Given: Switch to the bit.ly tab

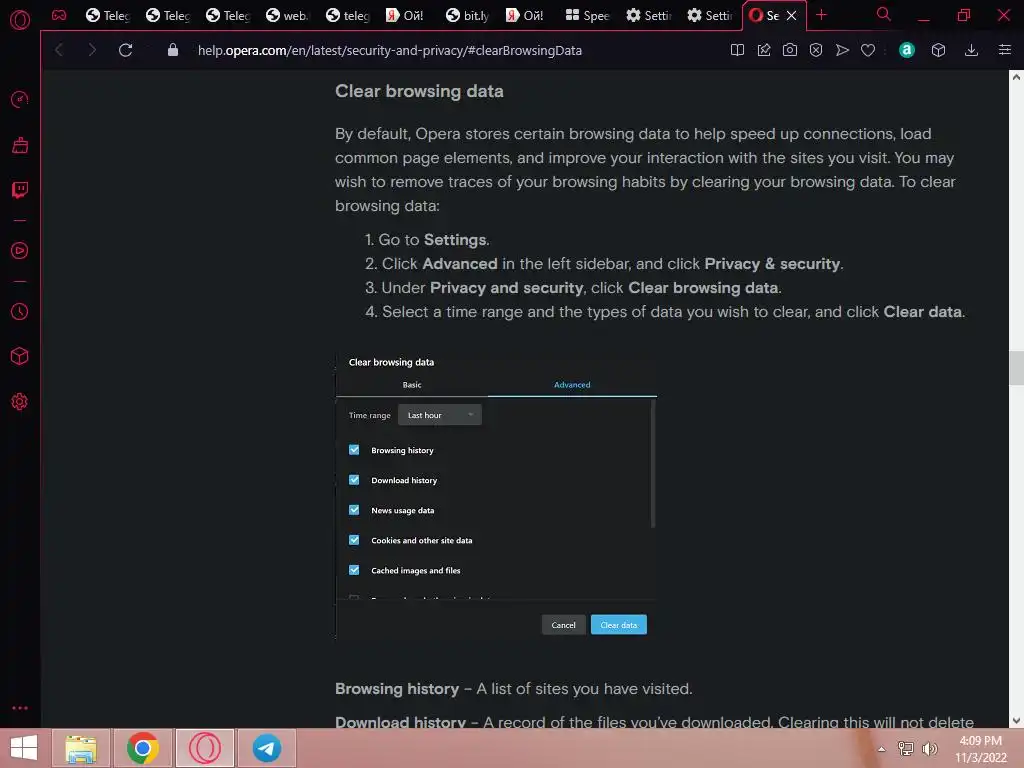Looking at the screenshot, I should pyautogui.click(x=468, y=16).
